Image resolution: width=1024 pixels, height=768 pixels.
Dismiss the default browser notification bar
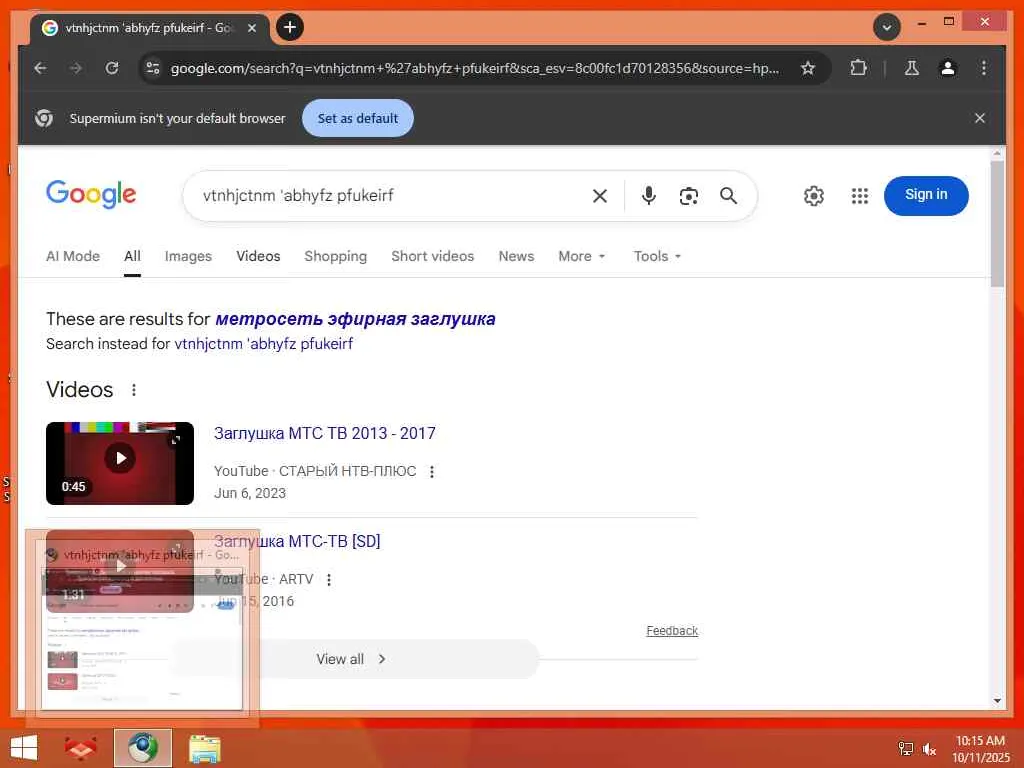980,118
